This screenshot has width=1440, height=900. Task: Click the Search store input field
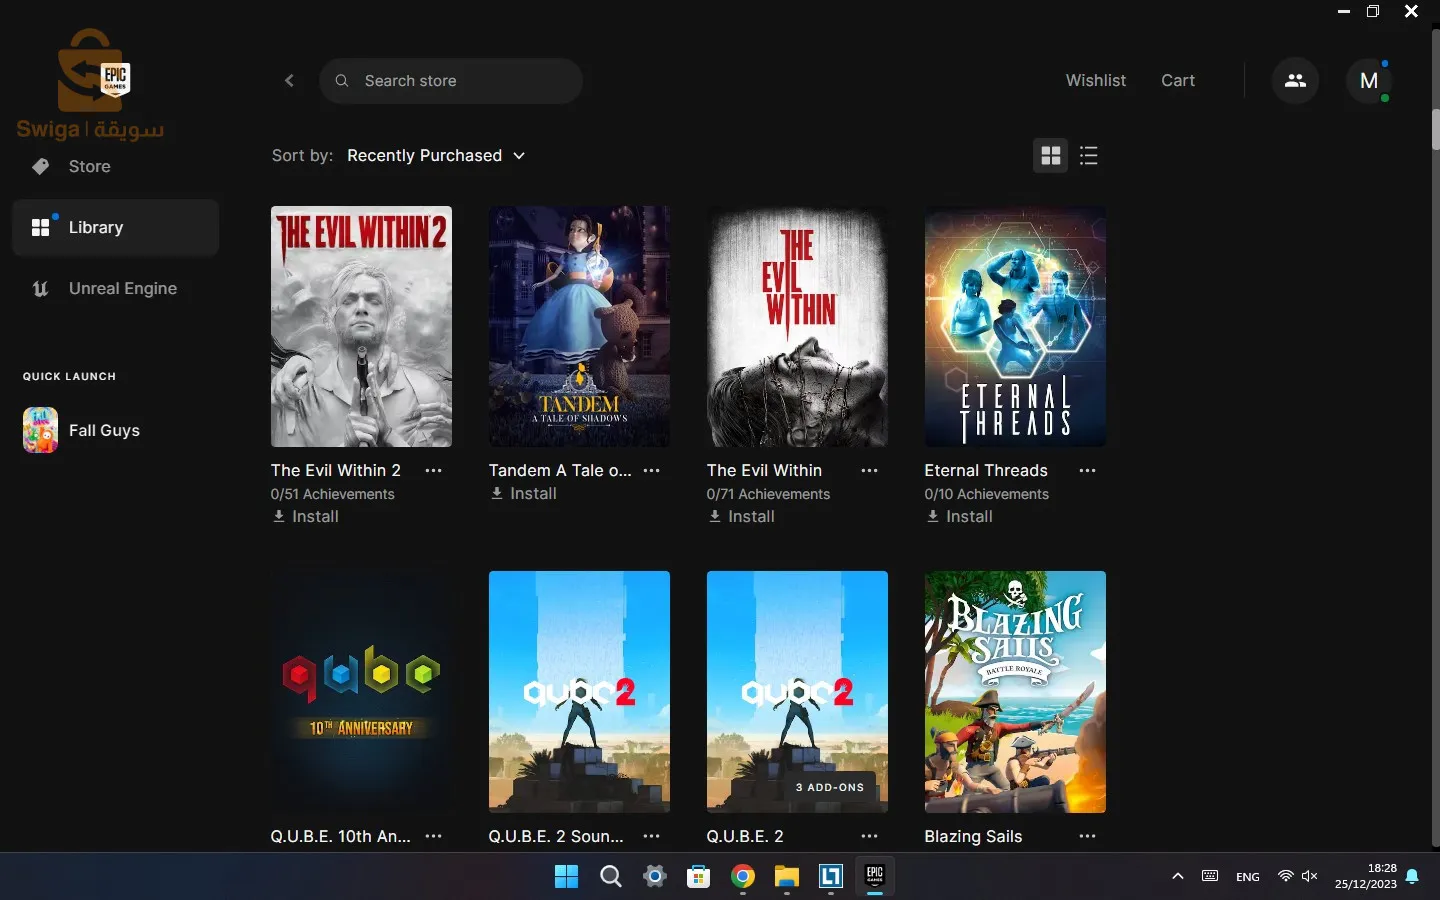(460, 81)
